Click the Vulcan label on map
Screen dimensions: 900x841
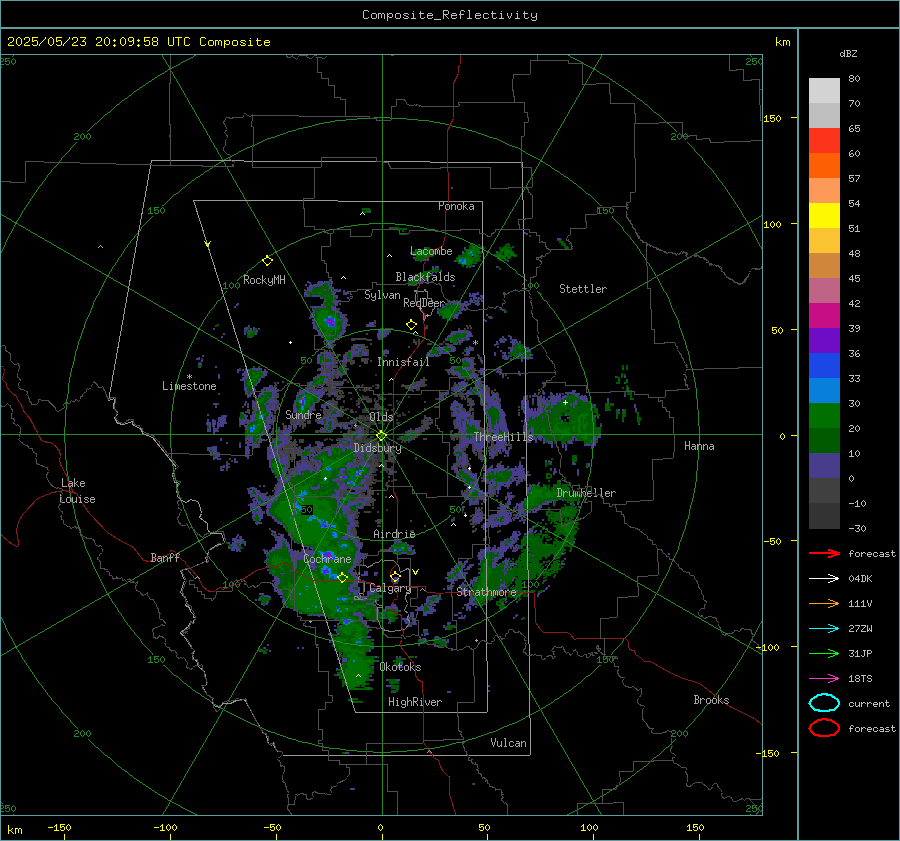point(508,743)
